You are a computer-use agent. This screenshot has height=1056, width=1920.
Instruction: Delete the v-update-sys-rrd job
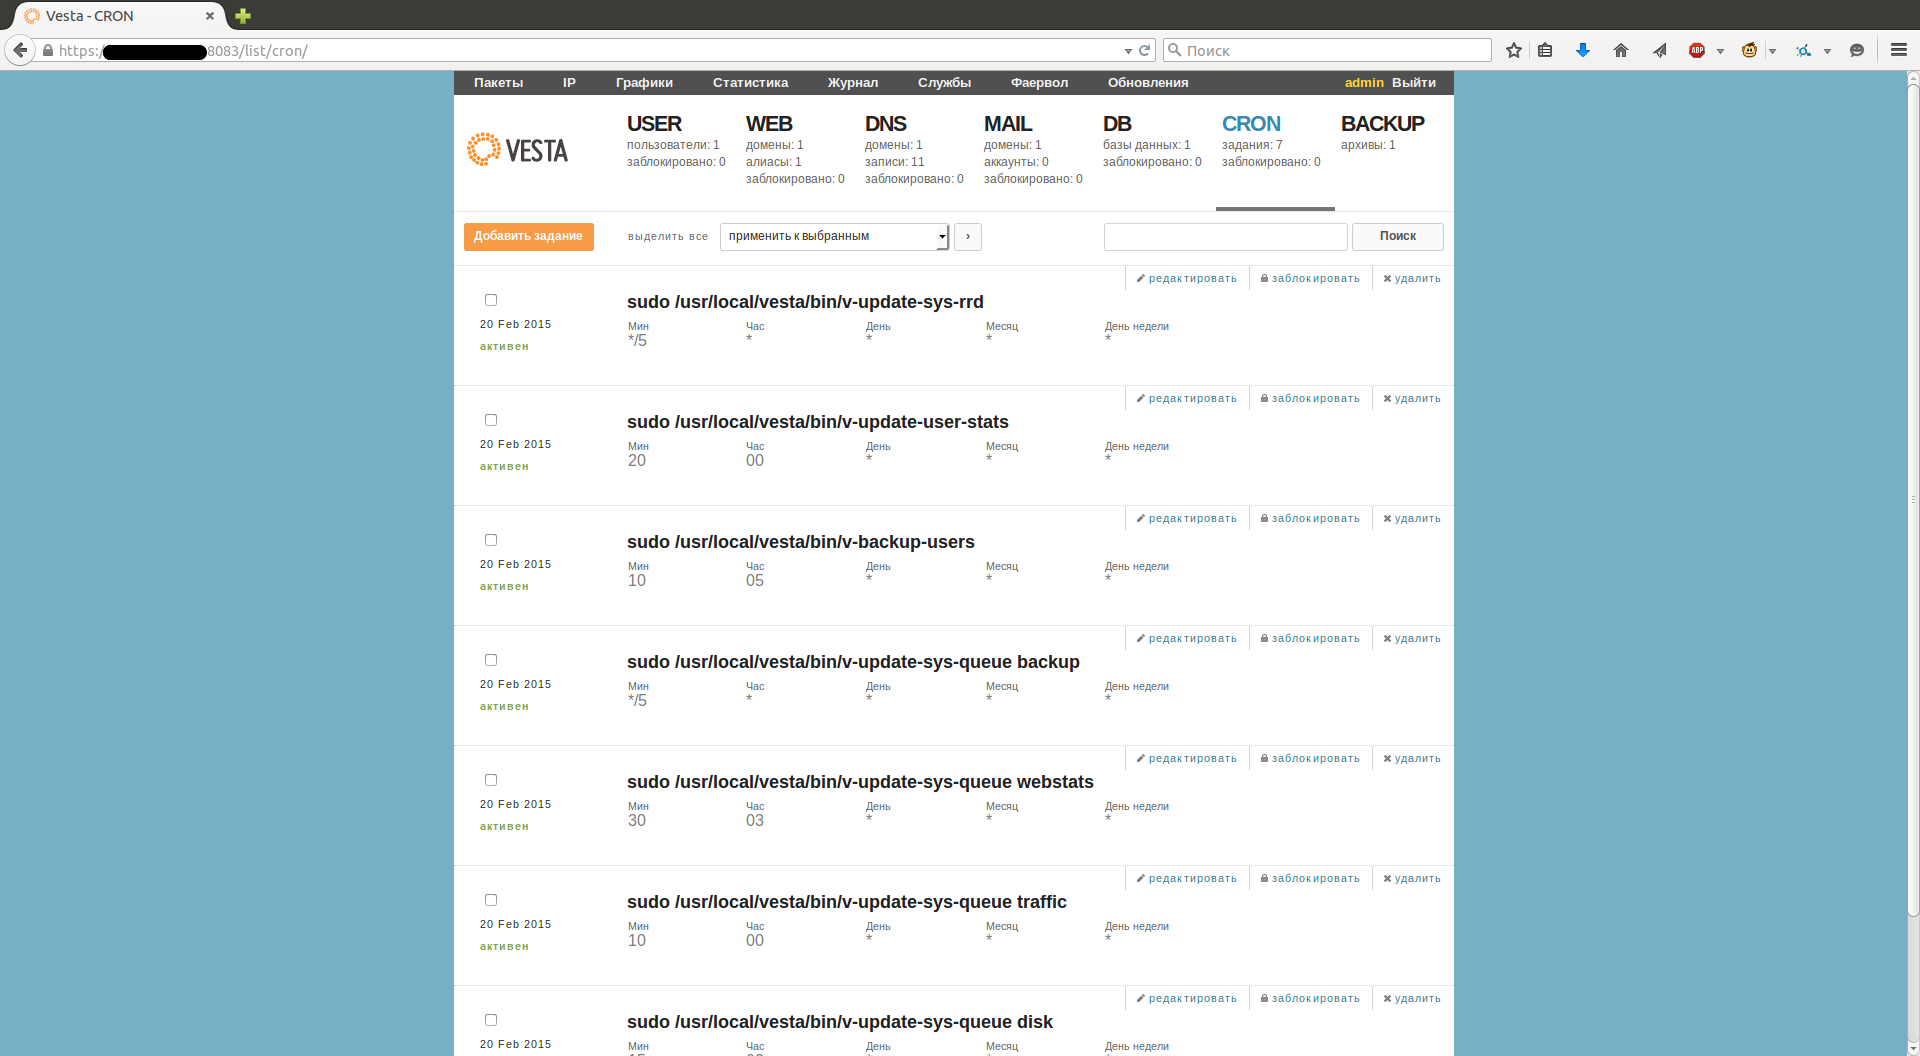(x=1412, y=279)
